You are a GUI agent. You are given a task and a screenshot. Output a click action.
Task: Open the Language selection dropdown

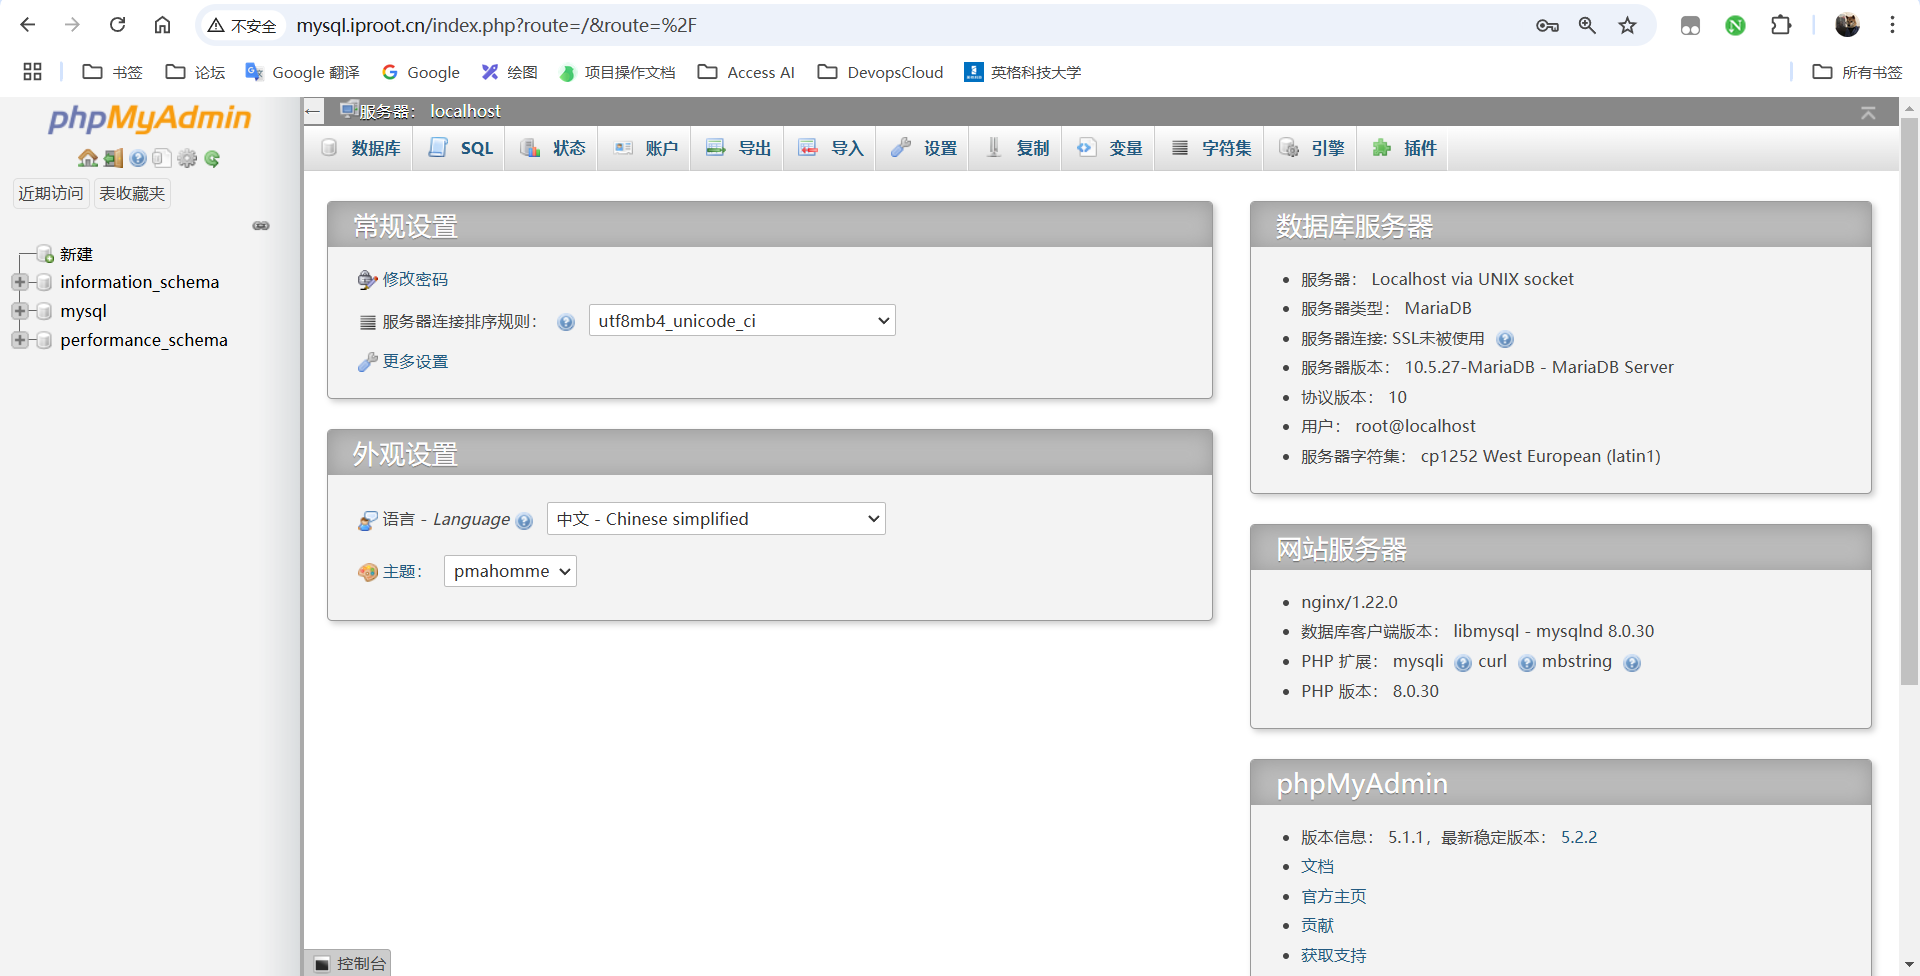[x=716, y=518]
